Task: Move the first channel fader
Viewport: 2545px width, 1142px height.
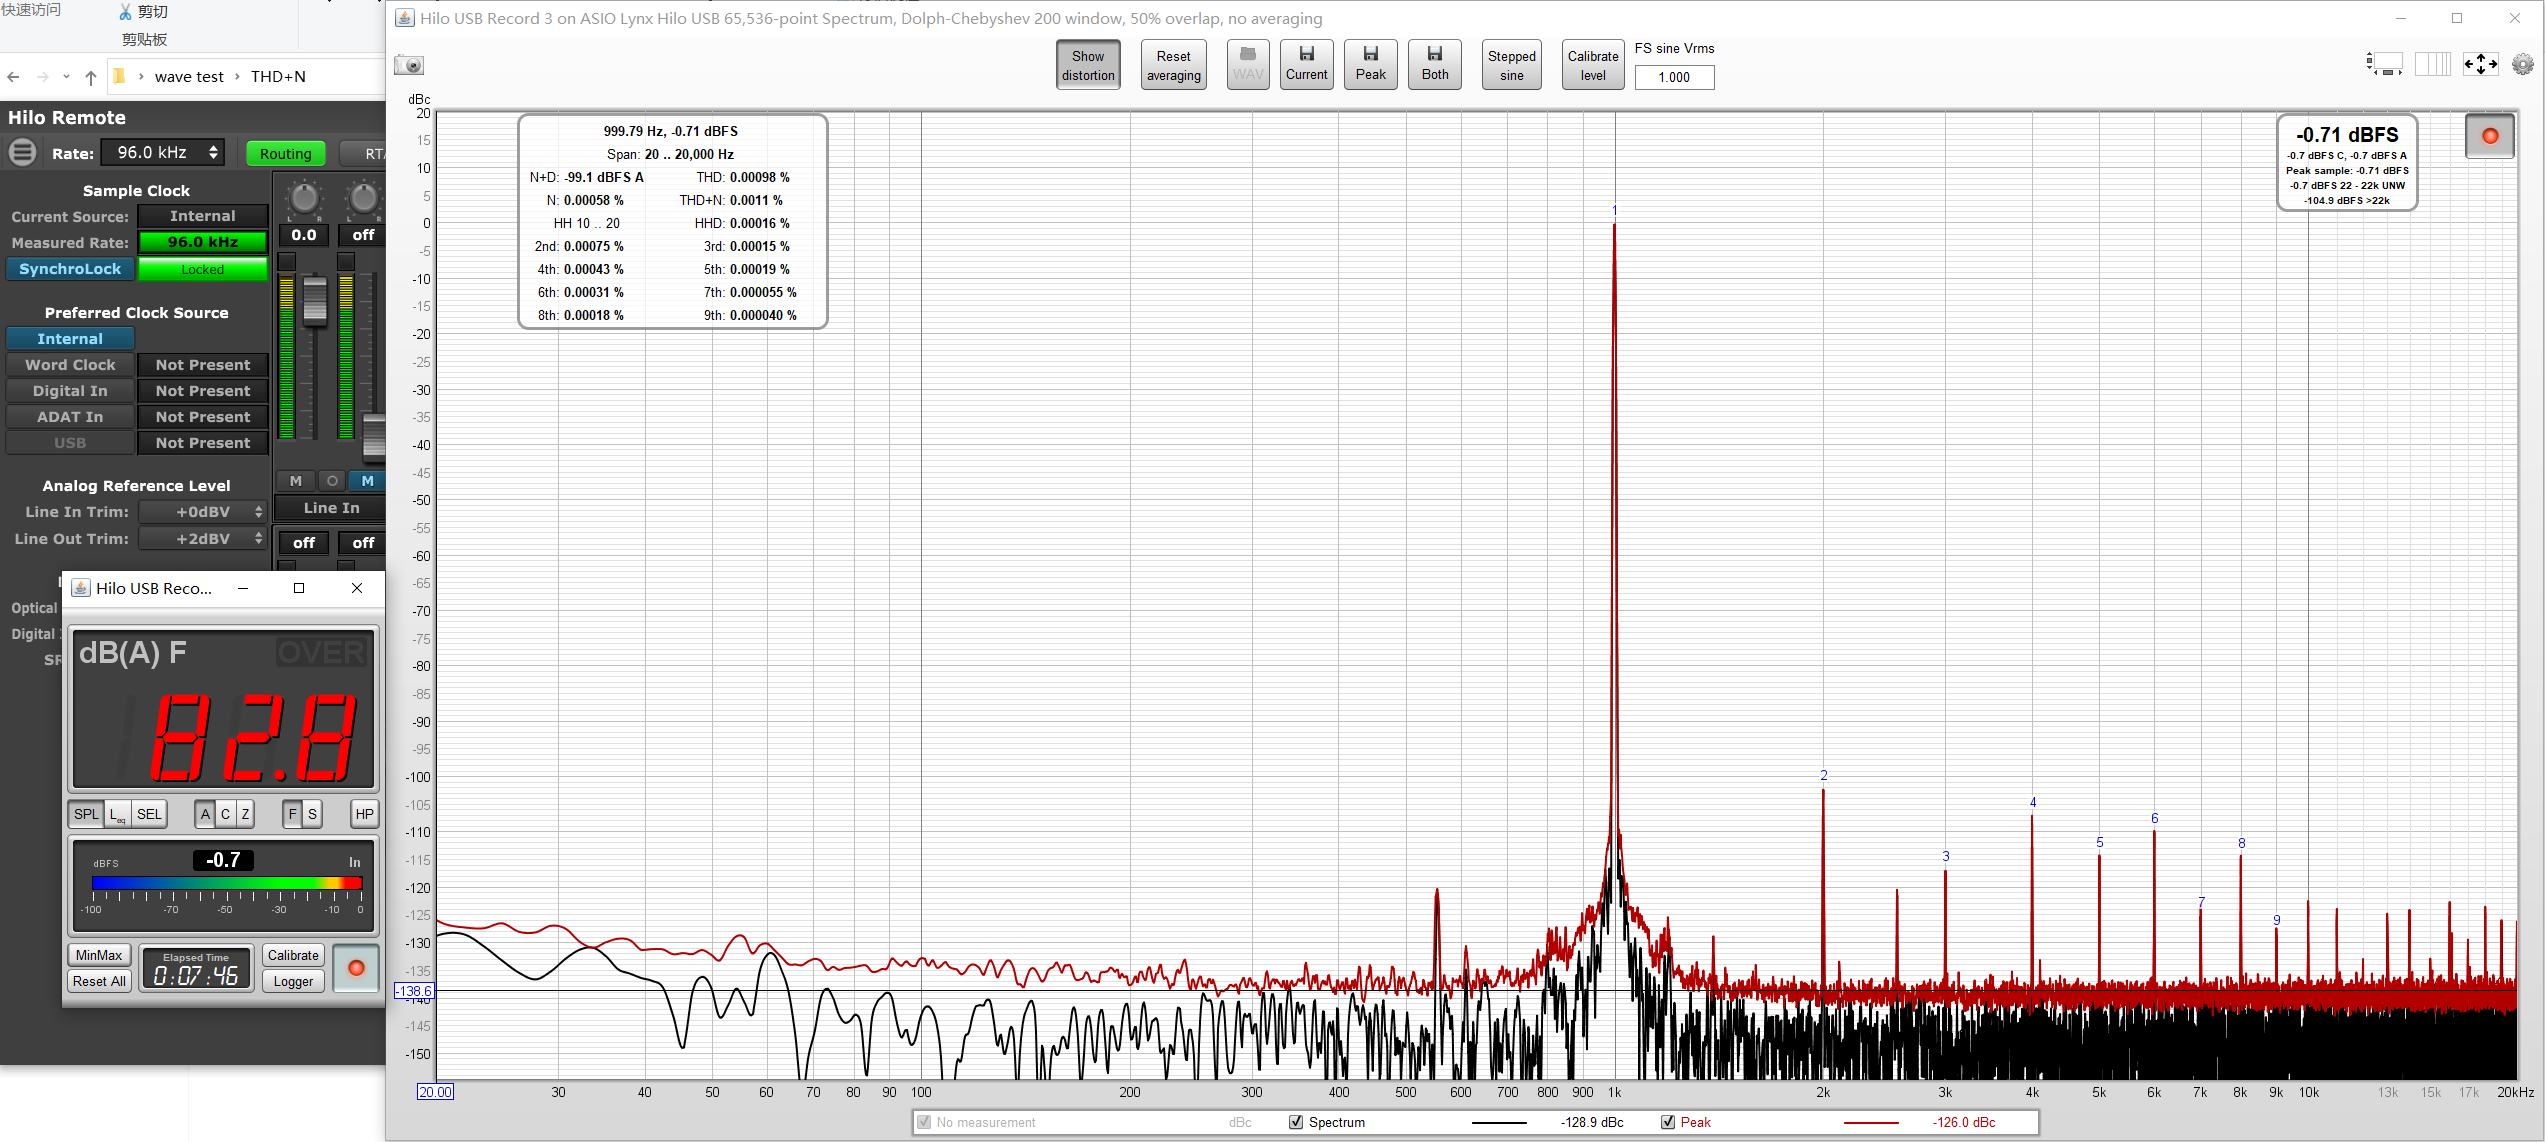Action: [315, 301]
